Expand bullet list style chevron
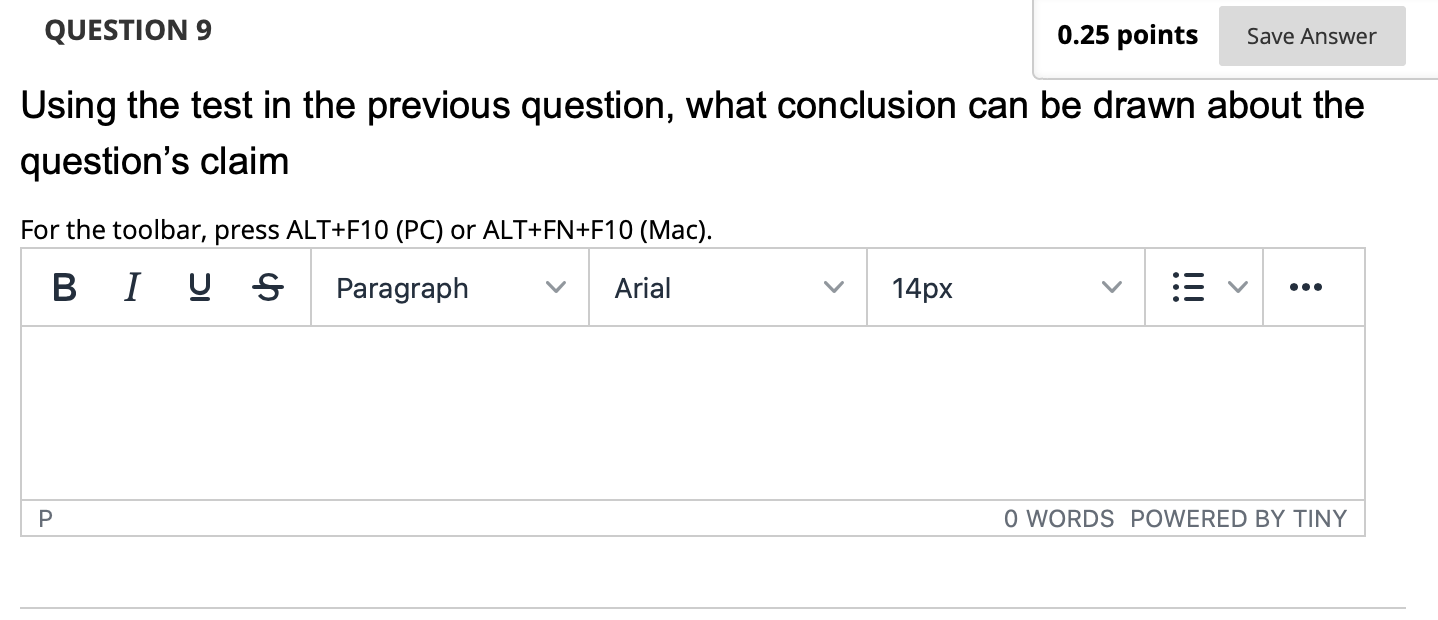This screenshot has width=1438, height=620. pos(1237,288)
